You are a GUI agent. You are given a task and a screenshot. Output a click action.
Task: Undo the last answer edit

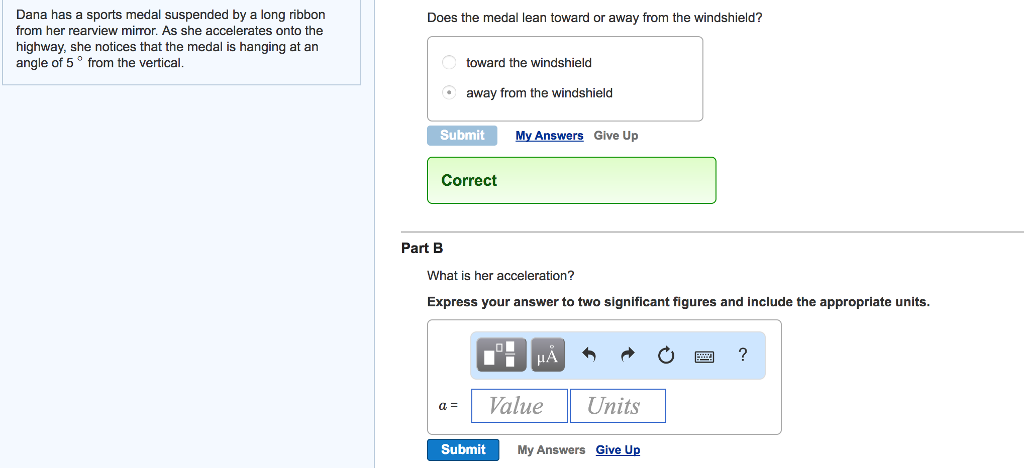pos(589,355)
